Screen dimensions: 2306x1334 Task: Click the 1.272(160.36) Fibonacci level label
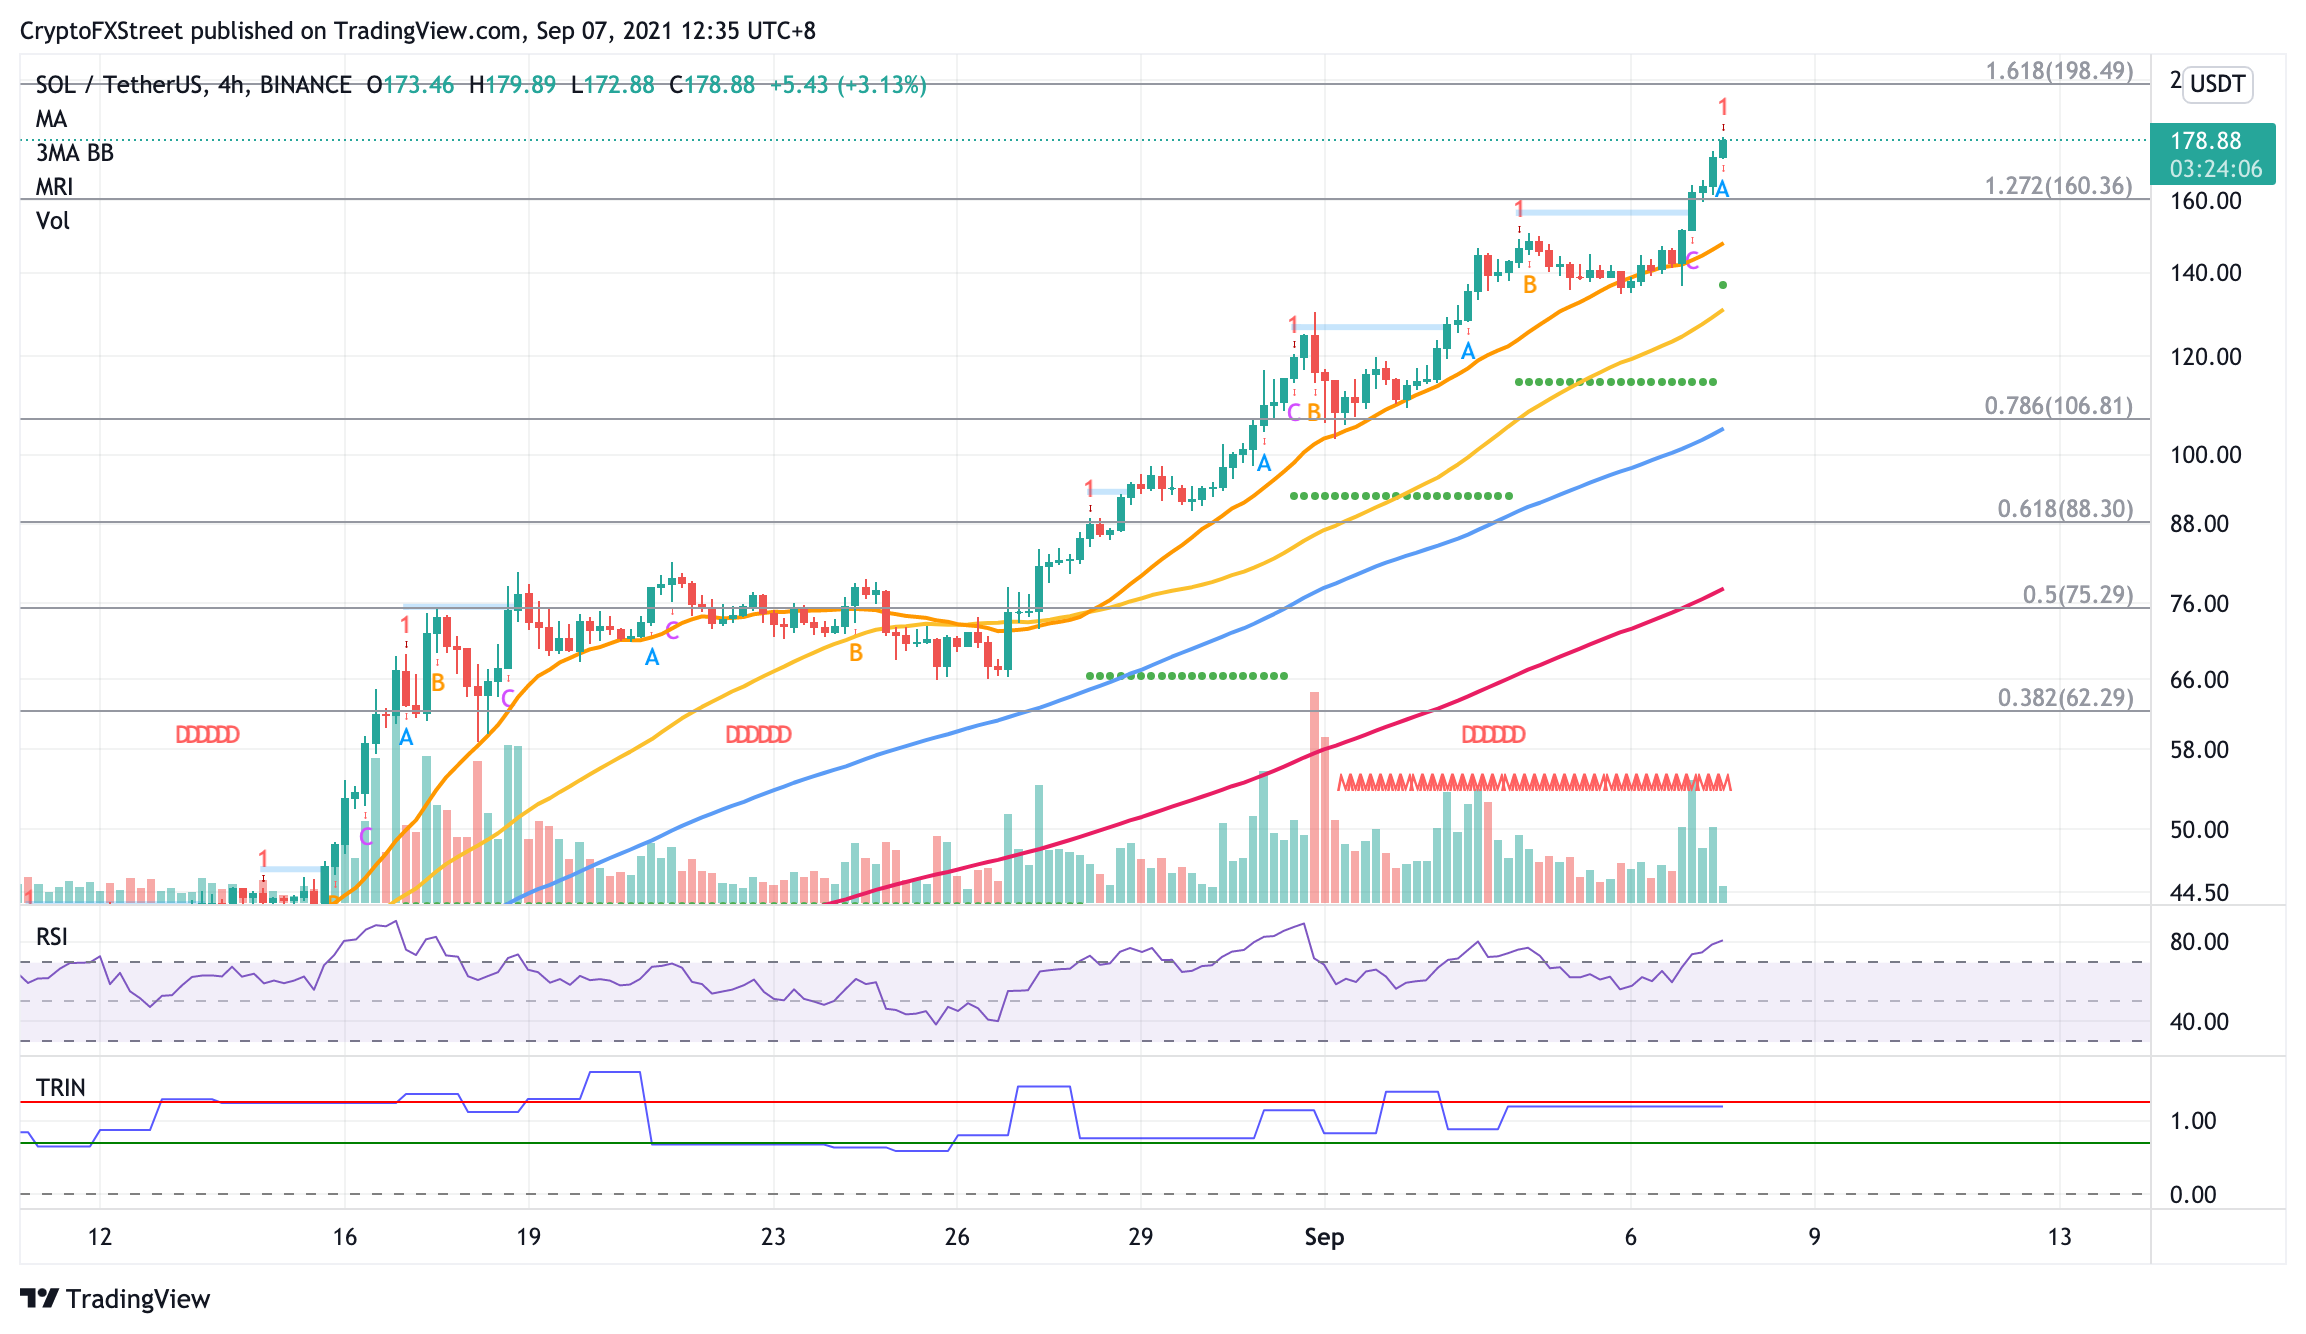[x=2059, y=186]
